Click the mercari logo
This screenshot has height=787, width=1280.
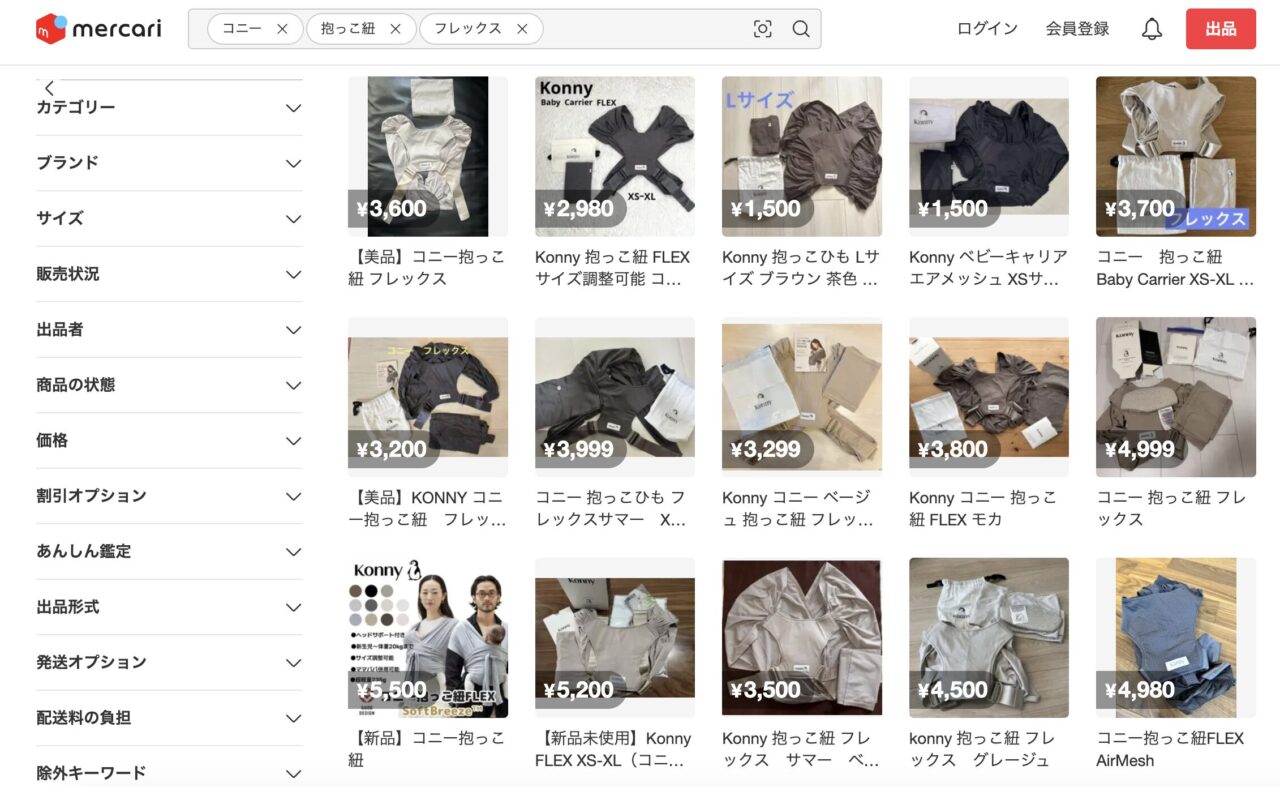click(98, 29)
